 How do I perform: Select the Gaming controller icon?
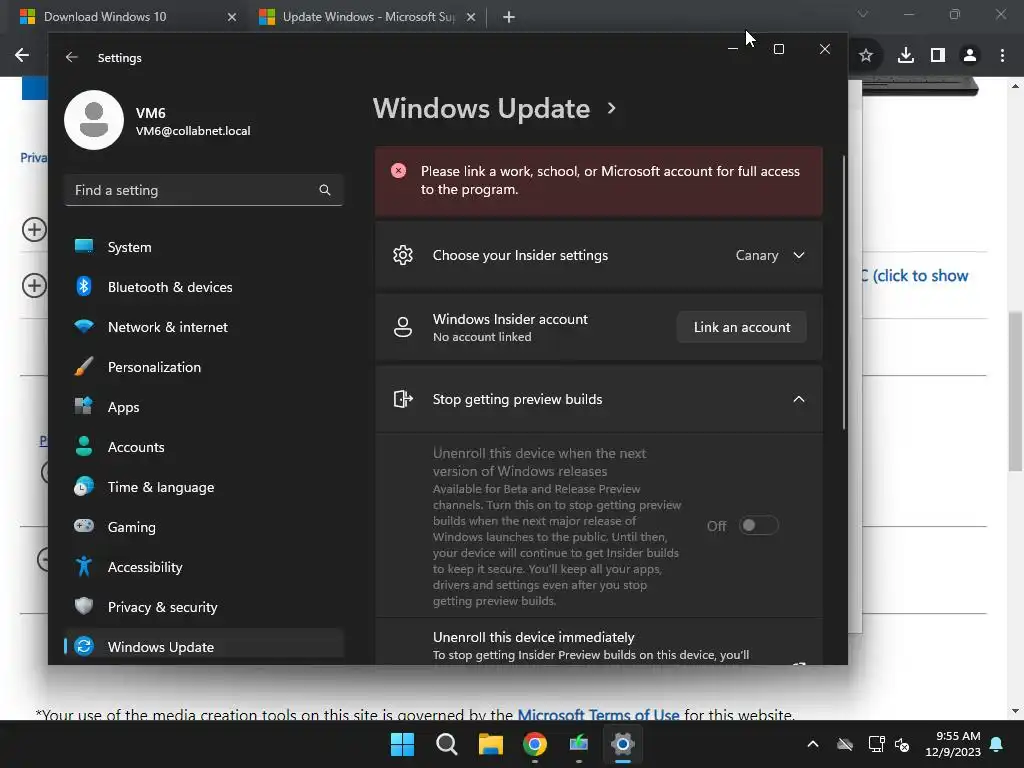[x=84, y=526]
